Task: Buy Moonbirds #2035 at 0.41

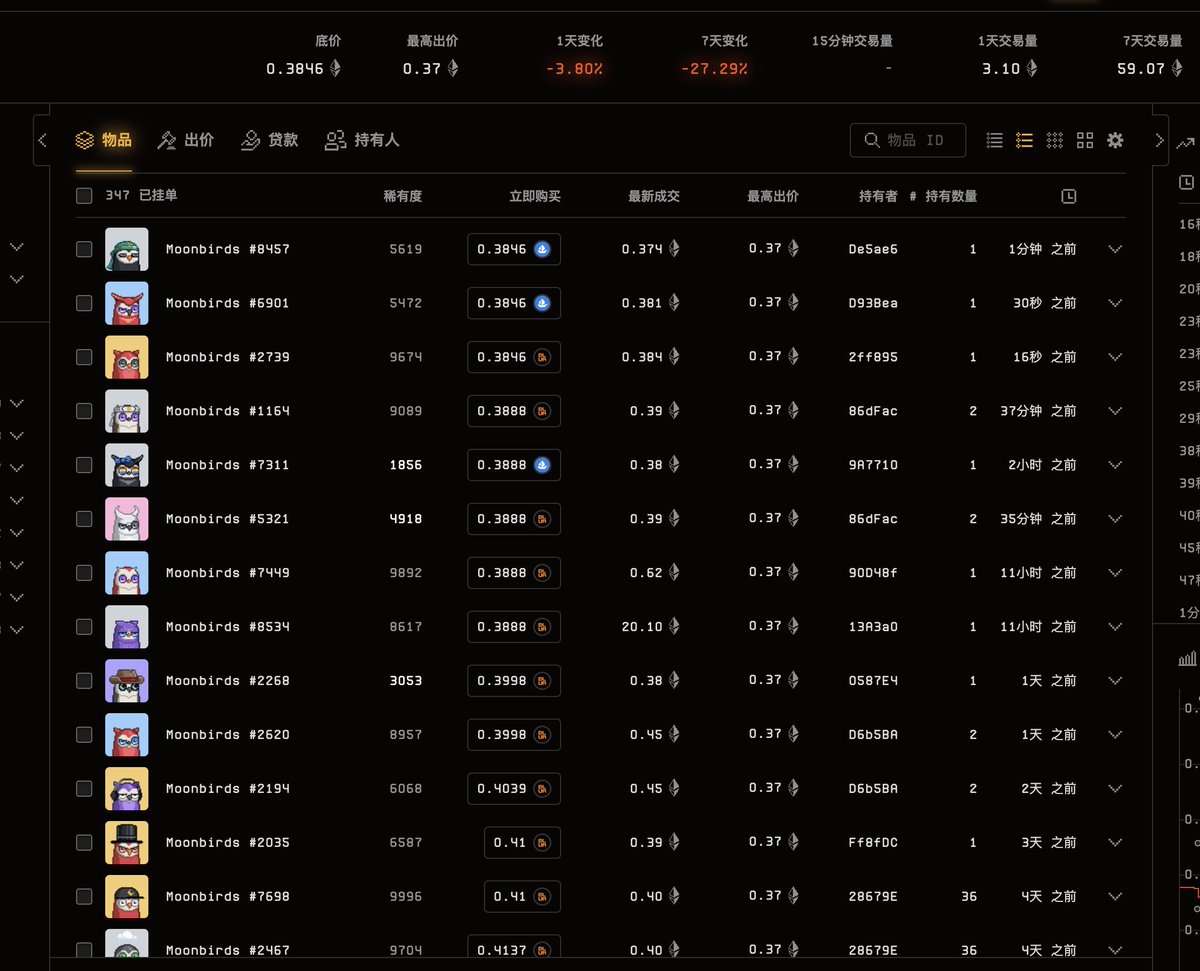Action: coord(522,843)
